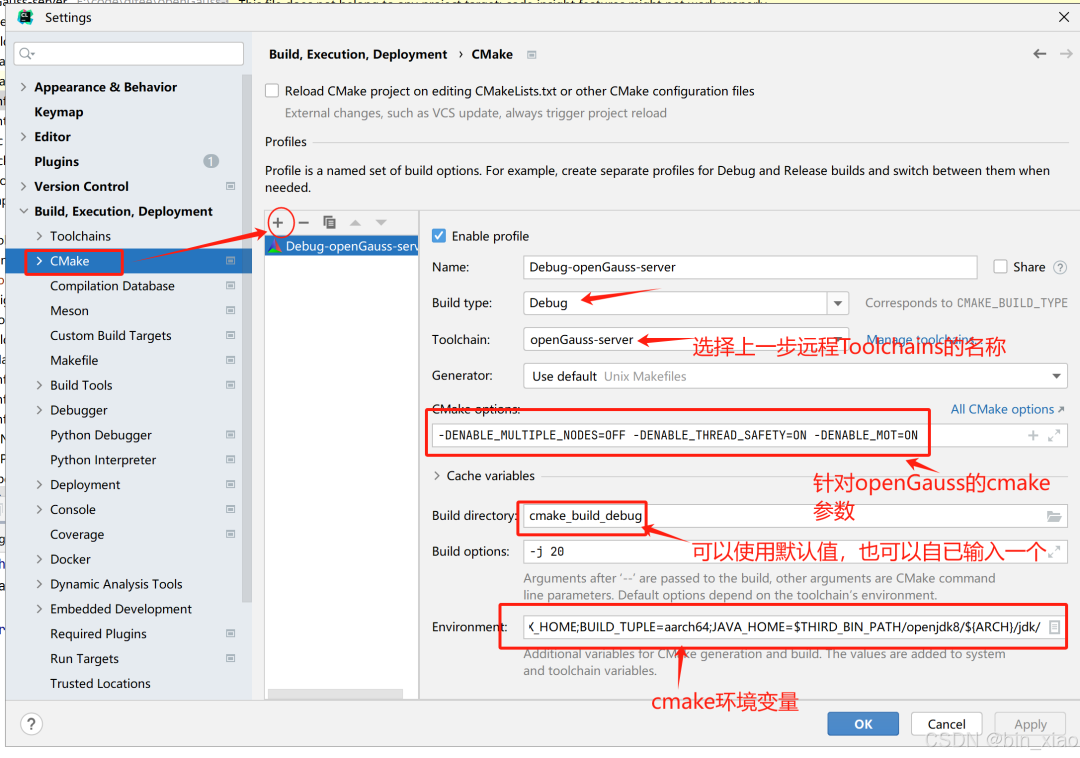Click Plugins update count badge

(211, 161)
